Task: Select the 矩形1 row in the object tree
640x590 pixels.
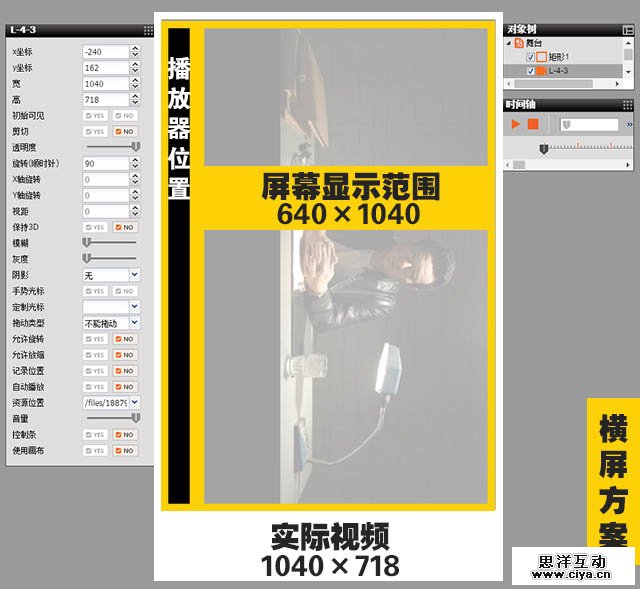Action: 563,57
